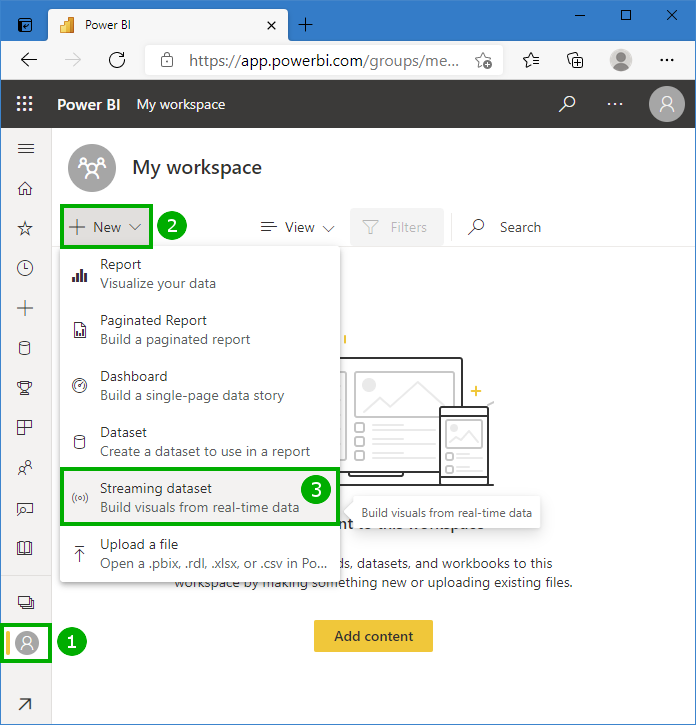Click the browser back arrow

click(29, 60)
